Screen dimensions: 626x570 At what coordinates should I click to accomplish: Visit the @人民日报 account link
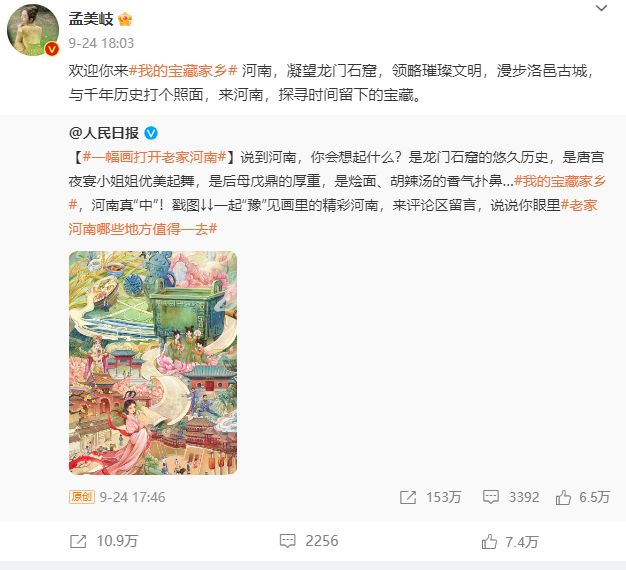pos(104,133)
